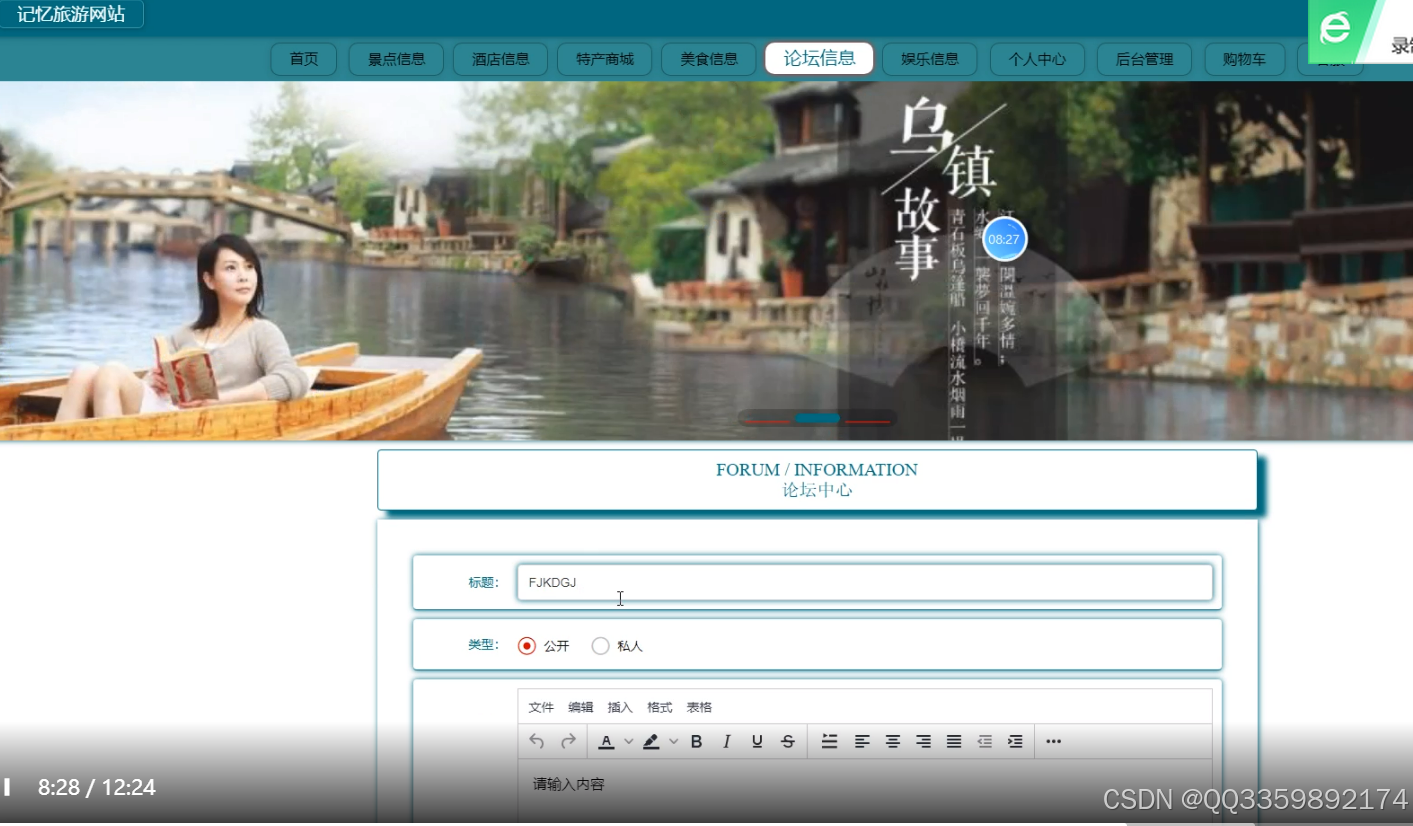Increase indent in the editor
1413x826 pixels.
(1015, 741)
